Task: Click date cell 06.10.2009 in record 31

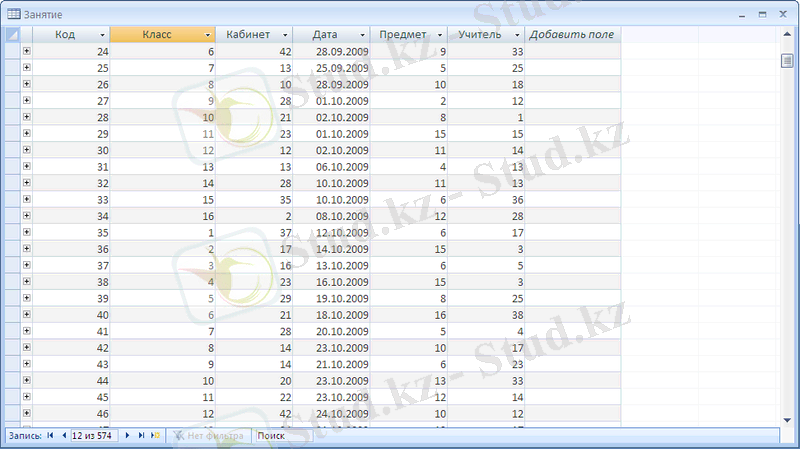Action: (331, 167)
